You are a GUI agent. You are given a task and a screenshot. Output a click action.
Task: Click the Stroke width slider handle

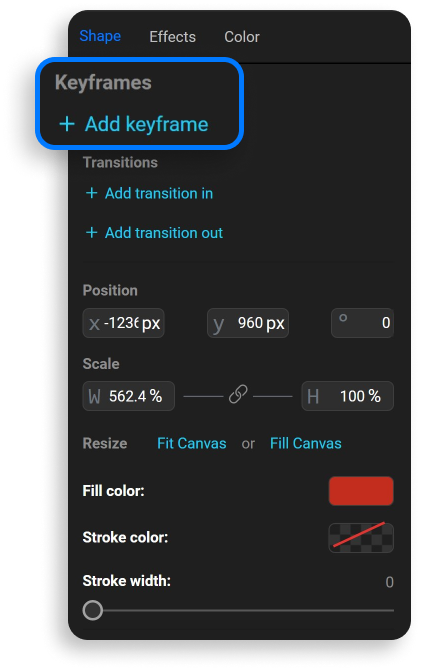(x=93, y=610)
